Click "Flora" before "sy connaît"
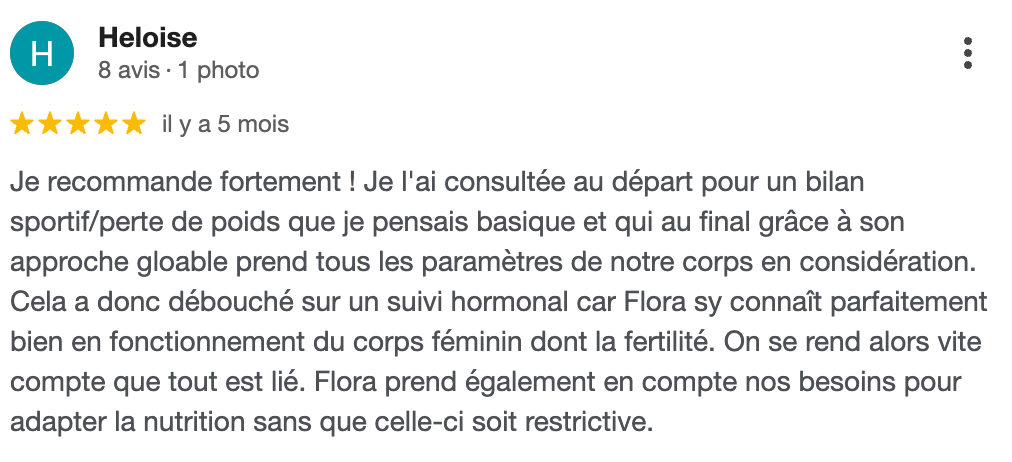Viewport: 1012px width, 462px height. pos(653,302)
